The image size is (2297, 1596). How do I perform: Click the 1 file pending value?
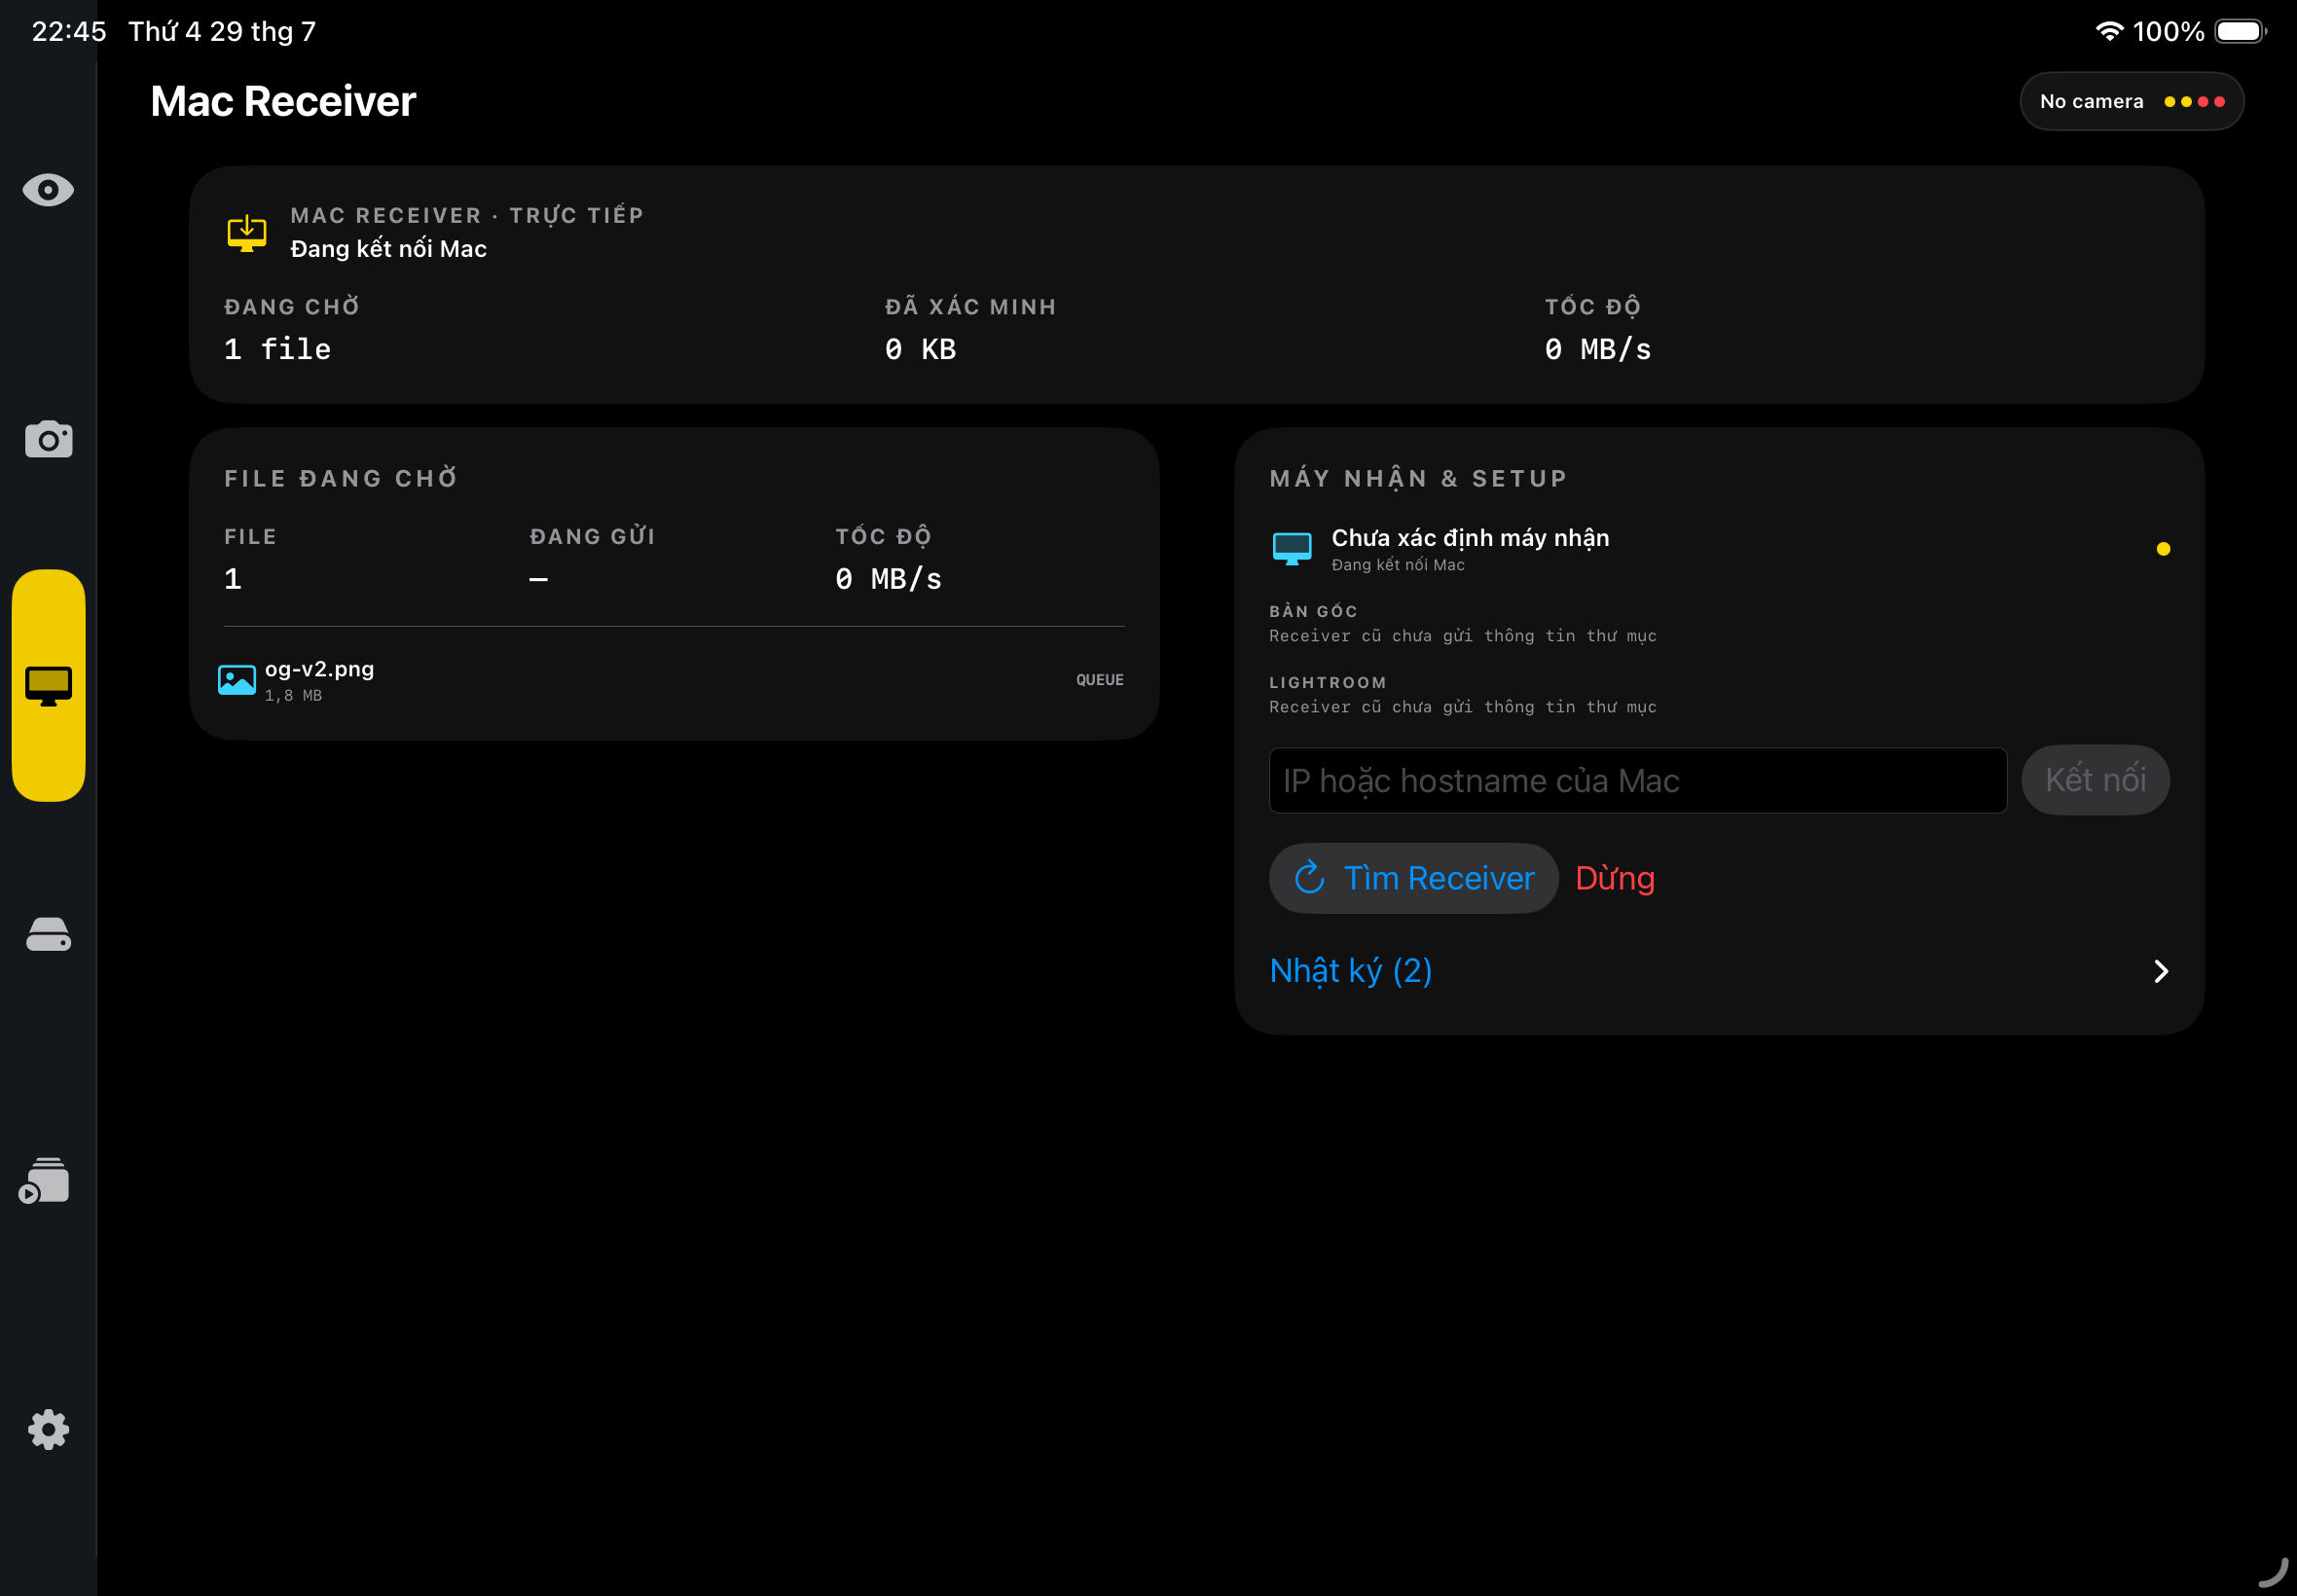pos(278,349)
